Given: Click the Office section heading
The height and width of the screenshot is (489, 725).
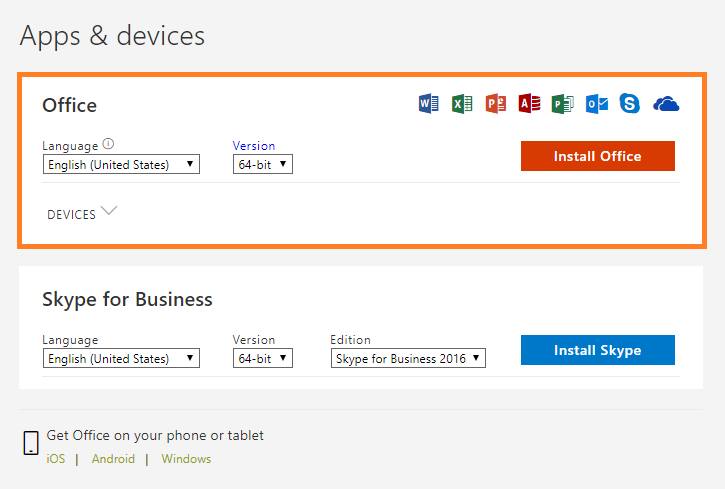Looking at the screenshot, I should point(69,105).
